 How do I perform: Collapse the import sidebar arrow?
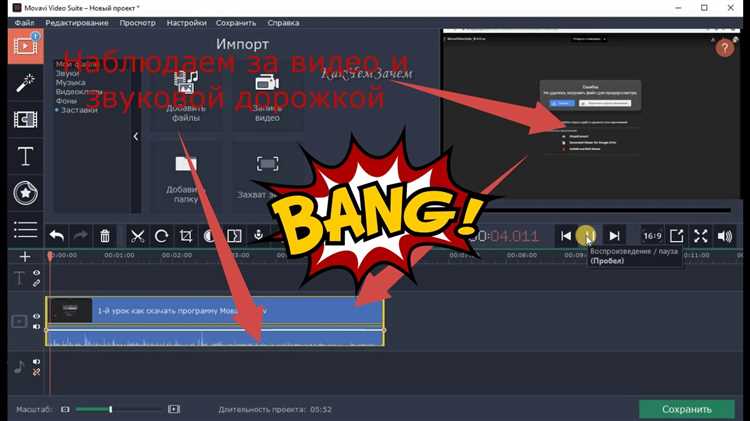tap(136, 137)
